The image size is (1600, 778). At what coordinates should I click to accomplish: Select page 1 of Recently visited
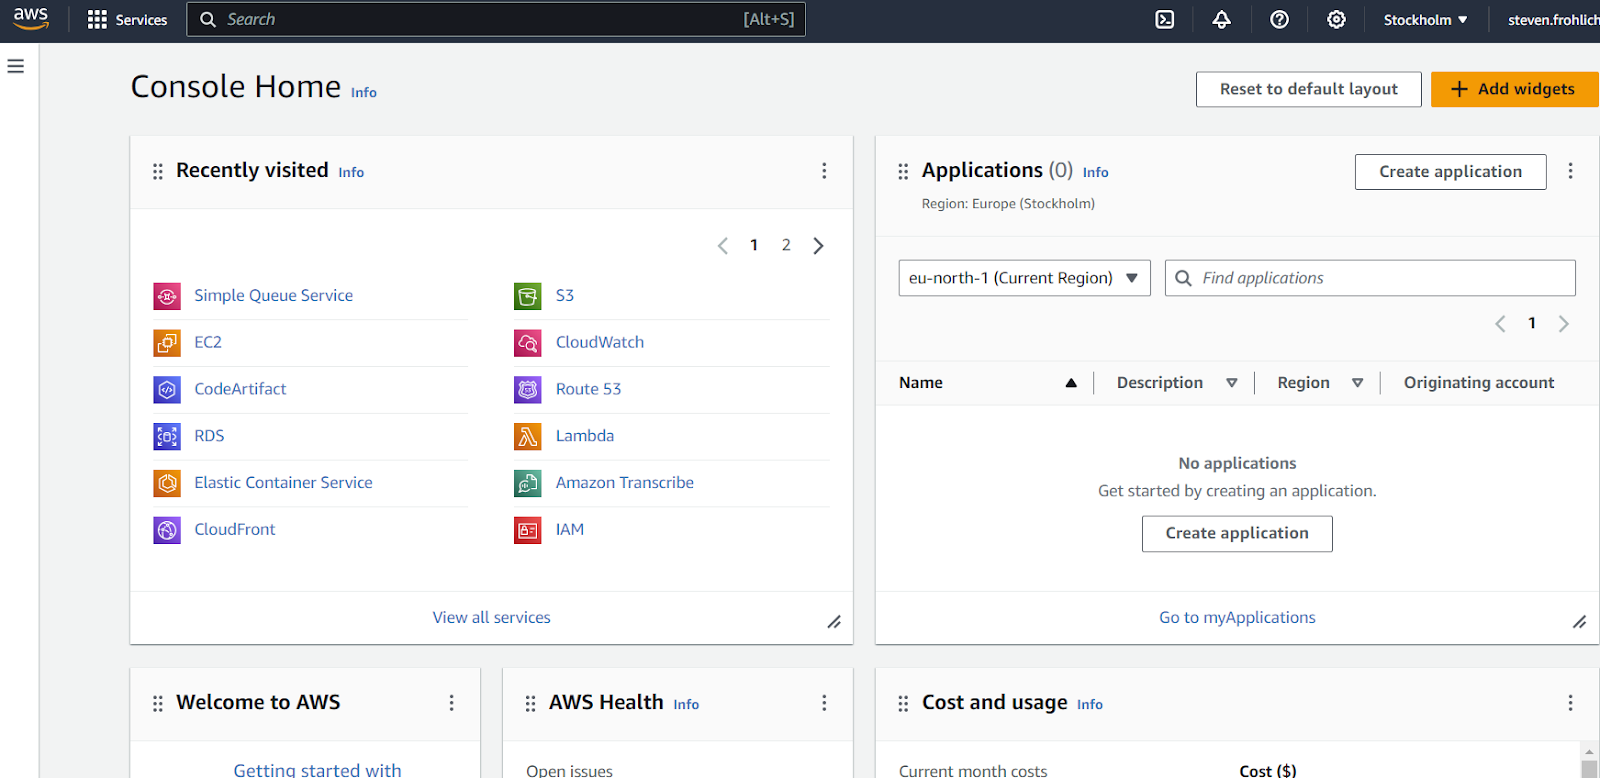click(754, 245)
